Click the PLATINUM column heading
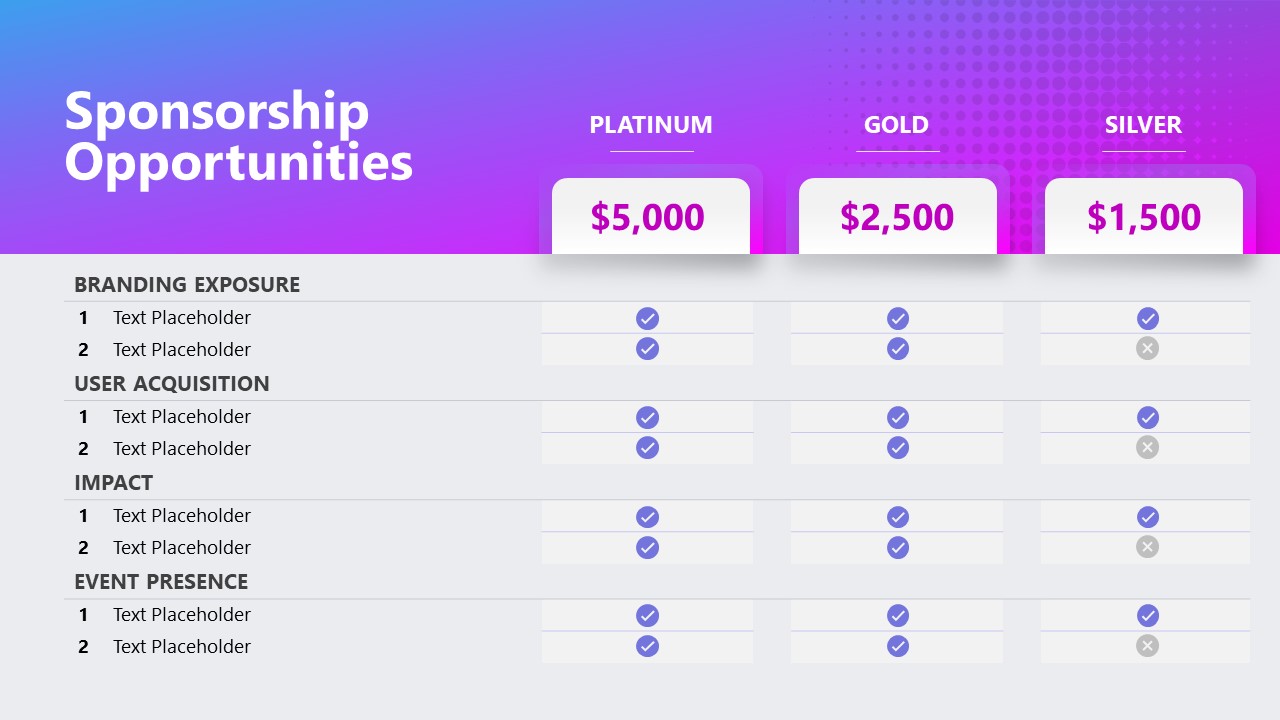 click(651, 125)
